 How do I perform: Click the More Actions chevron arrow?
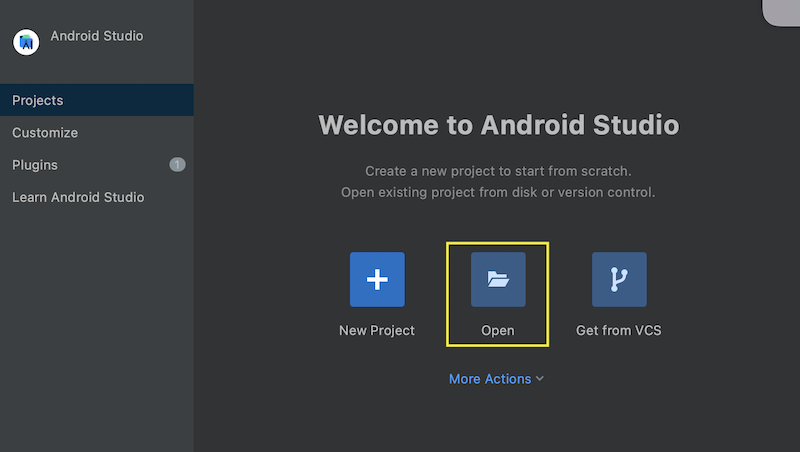(x=540, y=379)
